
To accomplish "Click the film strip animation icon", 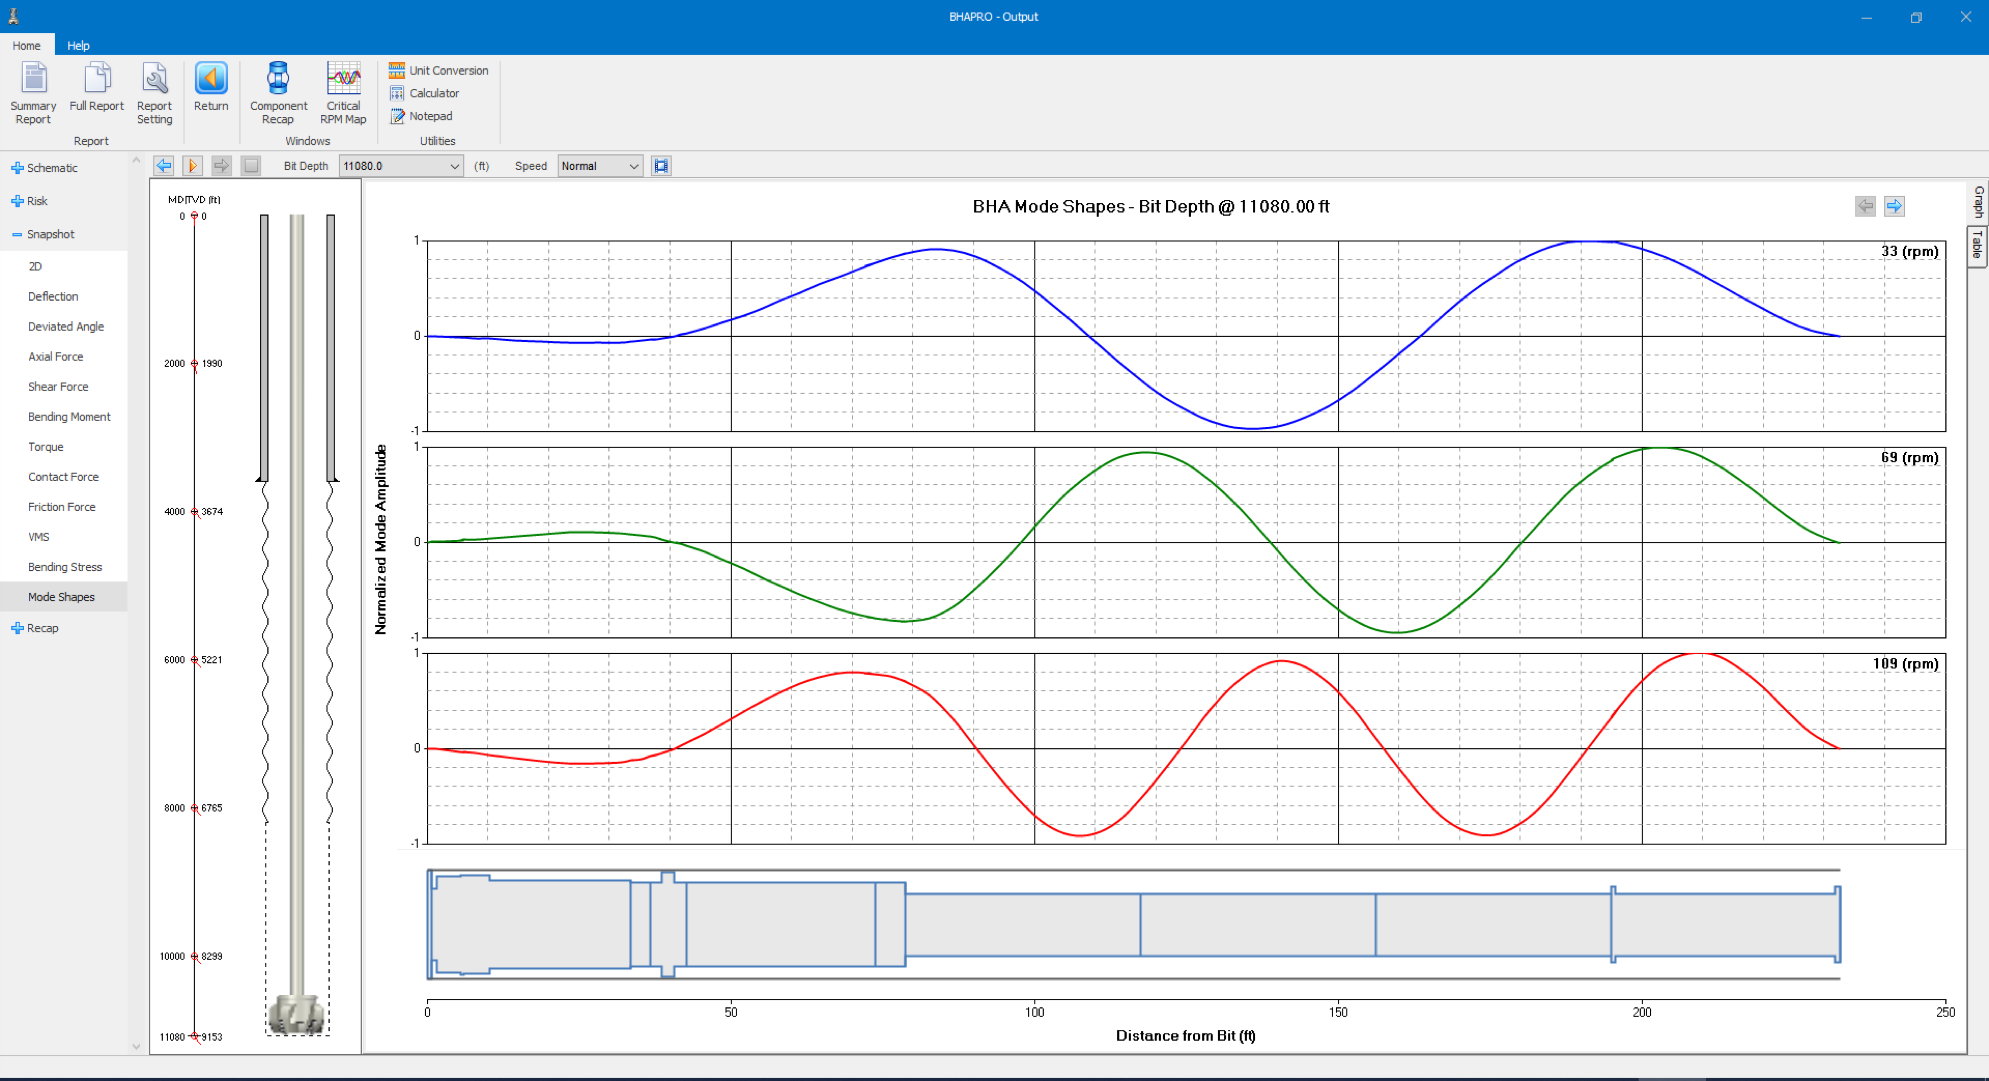I will pyautogui.click(x=661, y=166).
